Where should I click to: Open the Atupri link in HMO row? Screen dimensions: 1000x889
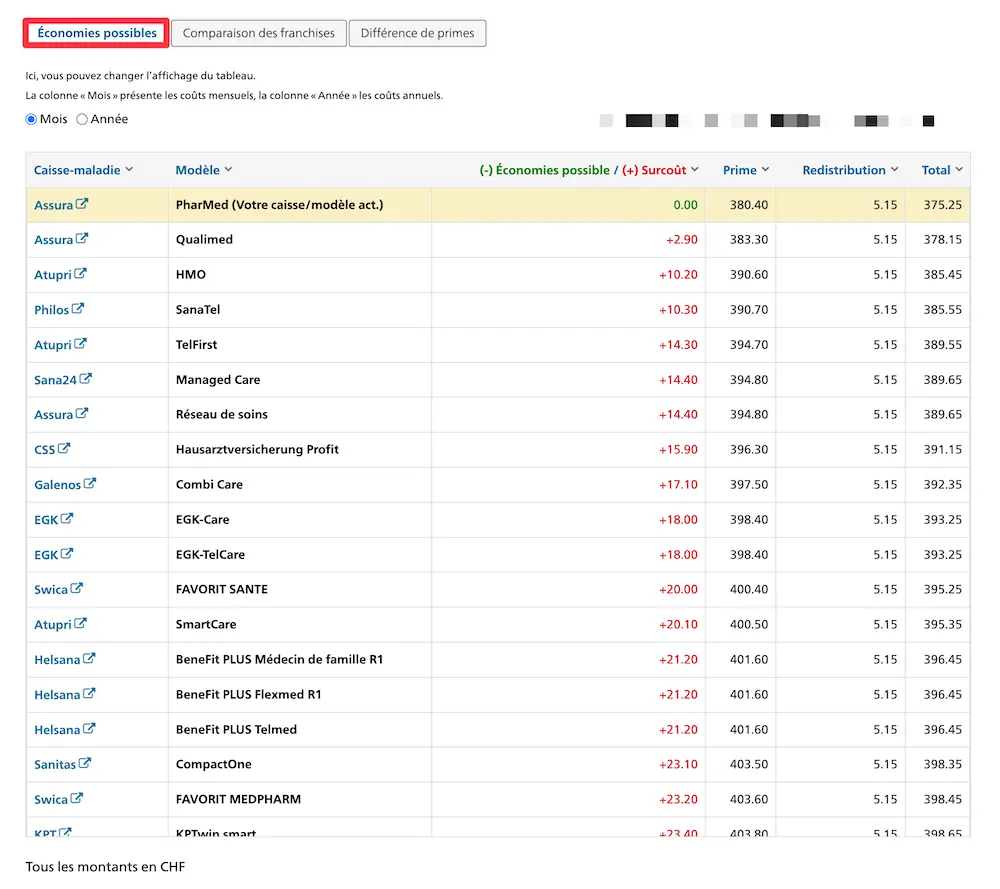(53, 274)
